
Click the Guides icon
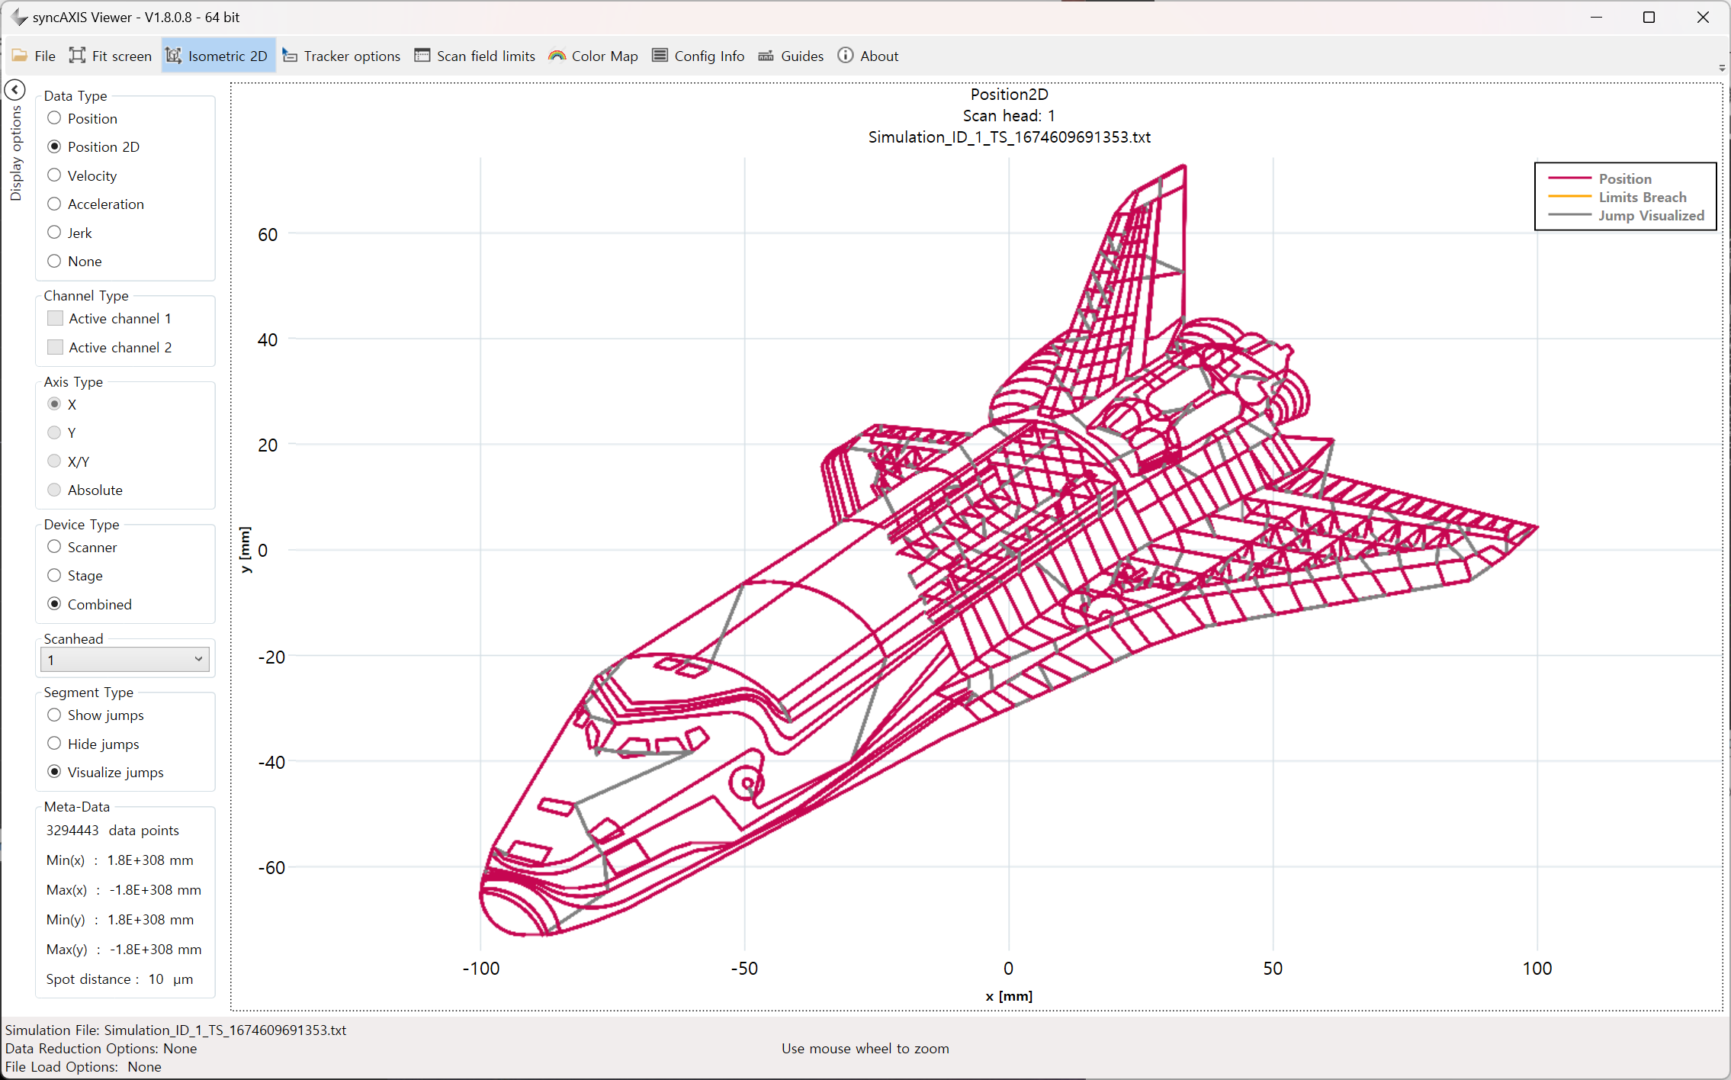point(766,56)
